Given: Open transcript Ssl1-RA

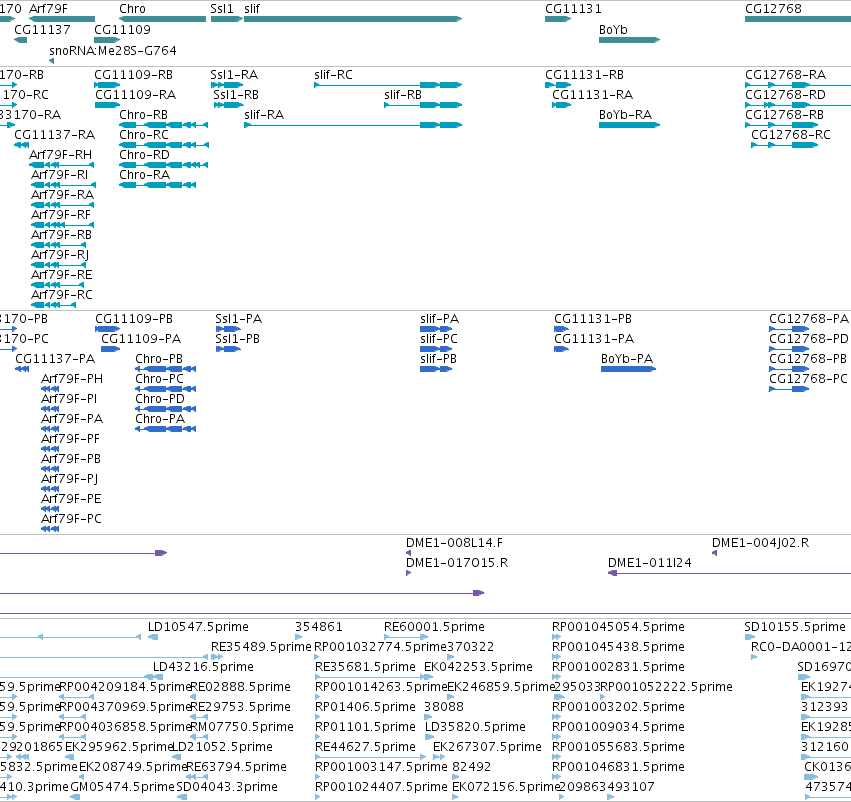Looking at the screenshot, I should (x=234, y=75).
